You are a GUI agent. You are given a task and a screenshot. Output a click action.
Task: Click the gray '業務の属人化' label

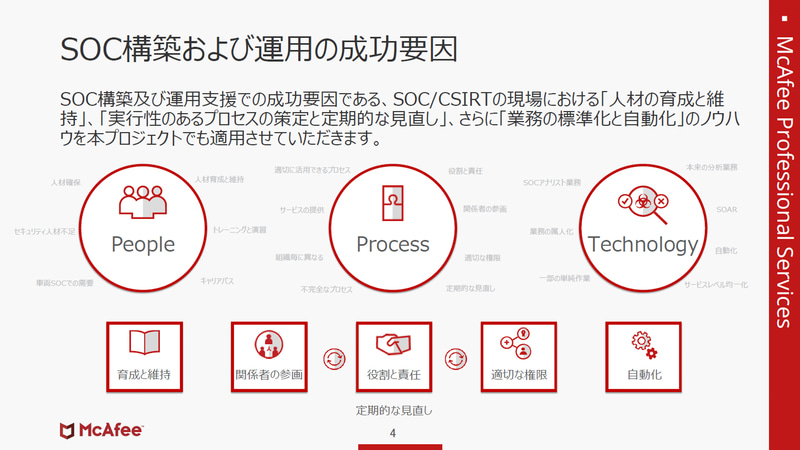[x=551, y=232]
